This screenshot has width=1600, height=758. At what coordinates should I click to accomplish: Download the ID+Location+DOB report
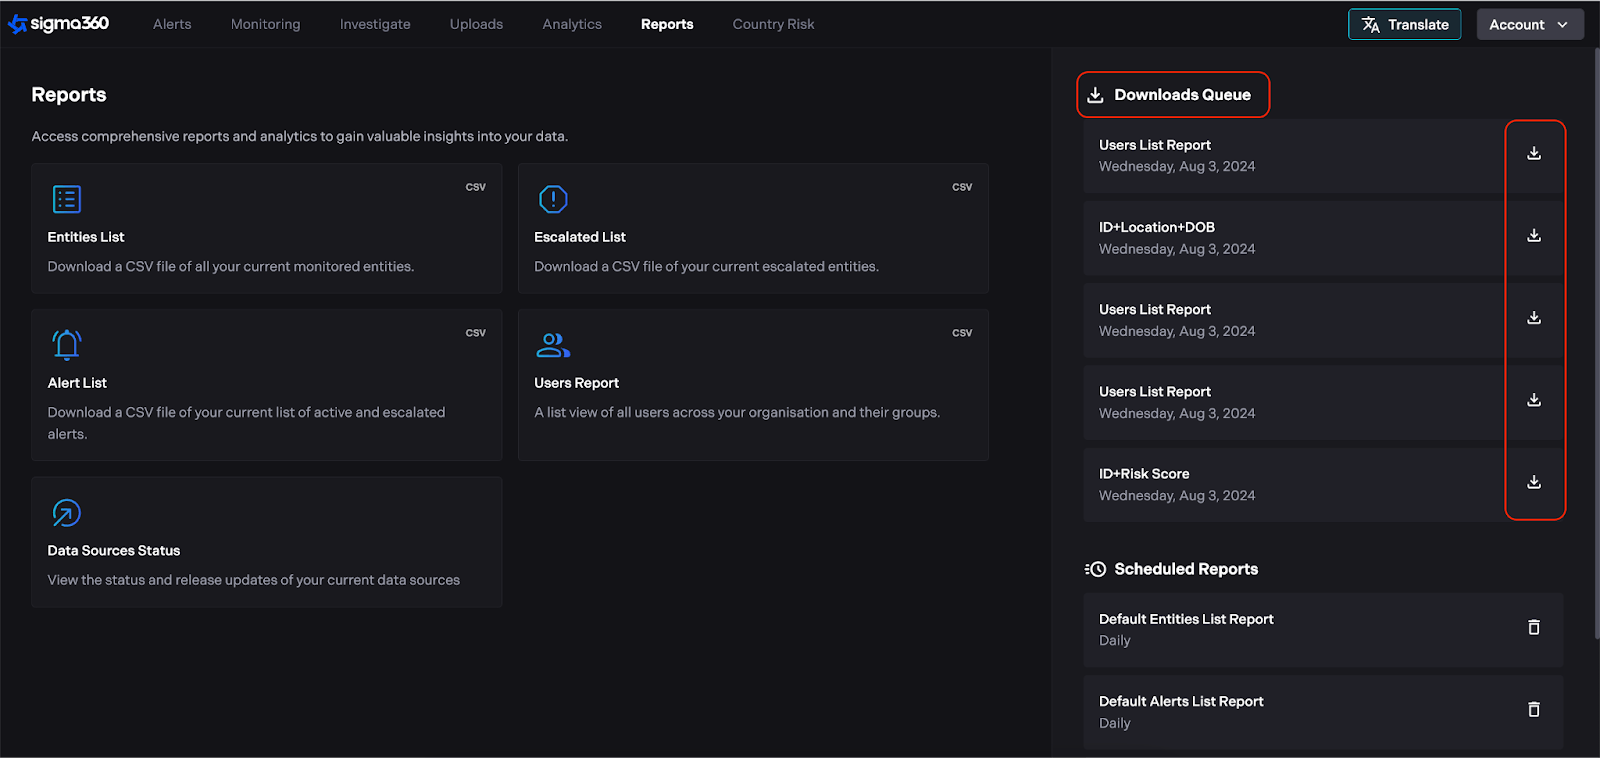point(1533,236)
